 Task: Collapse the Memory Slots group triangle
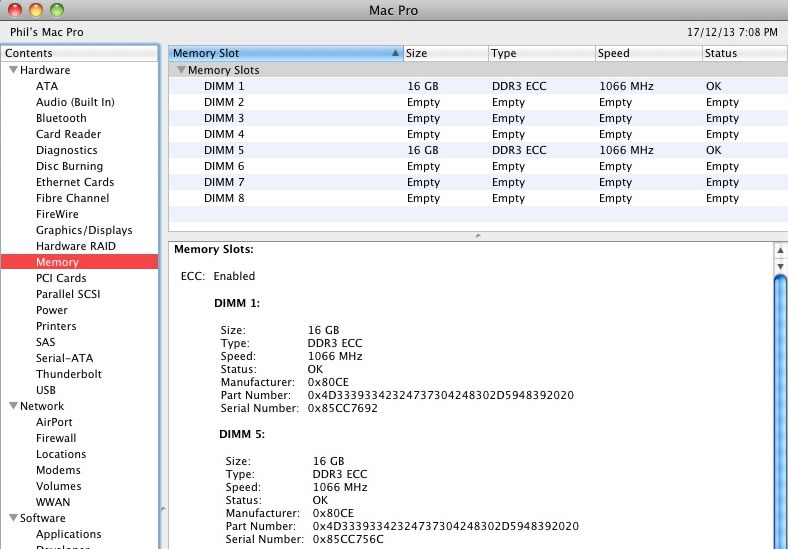(x=181, y=70)
